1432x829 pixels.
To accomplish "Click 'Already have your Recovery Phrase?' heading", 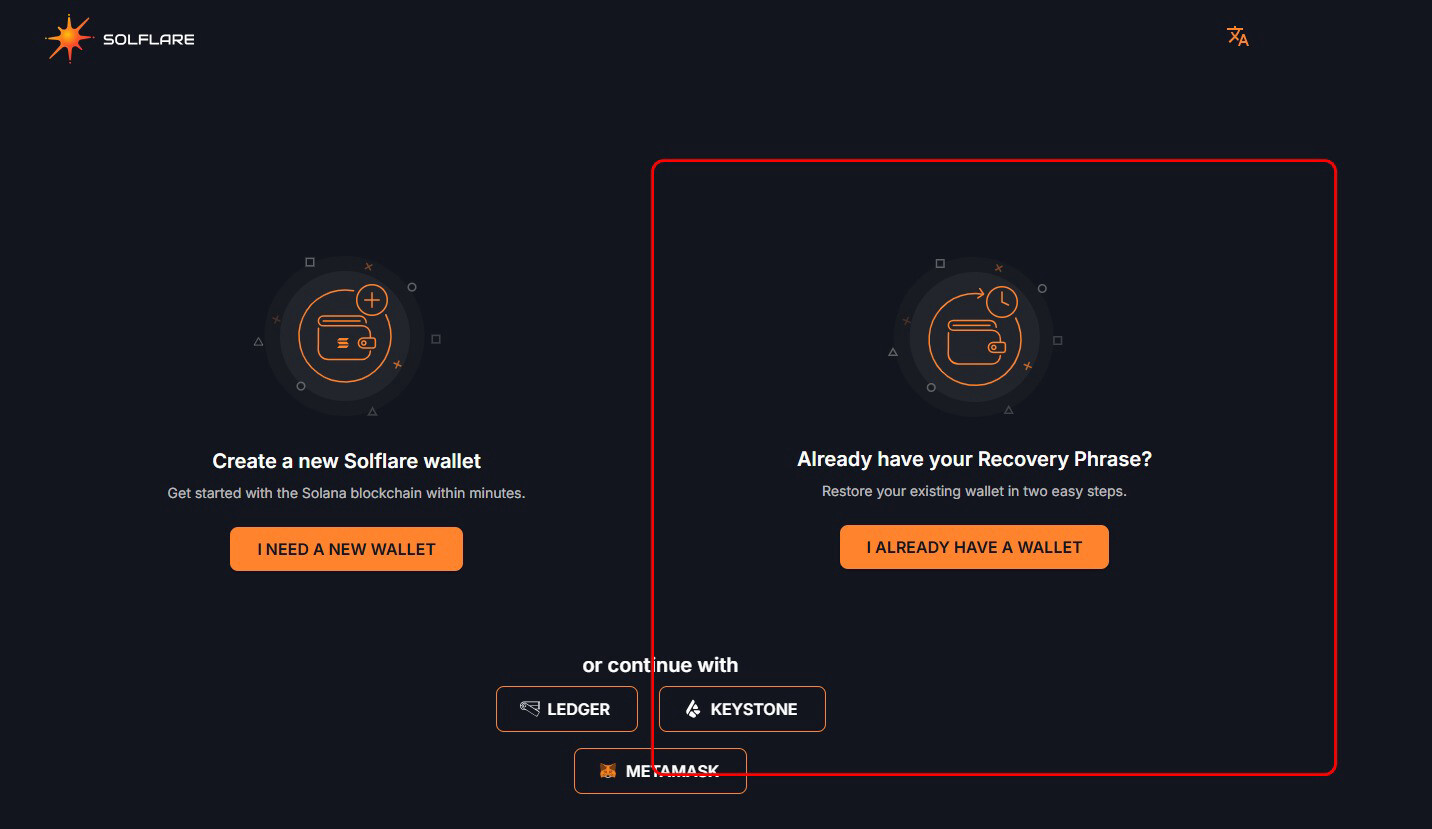I will (x=974, y=459).
